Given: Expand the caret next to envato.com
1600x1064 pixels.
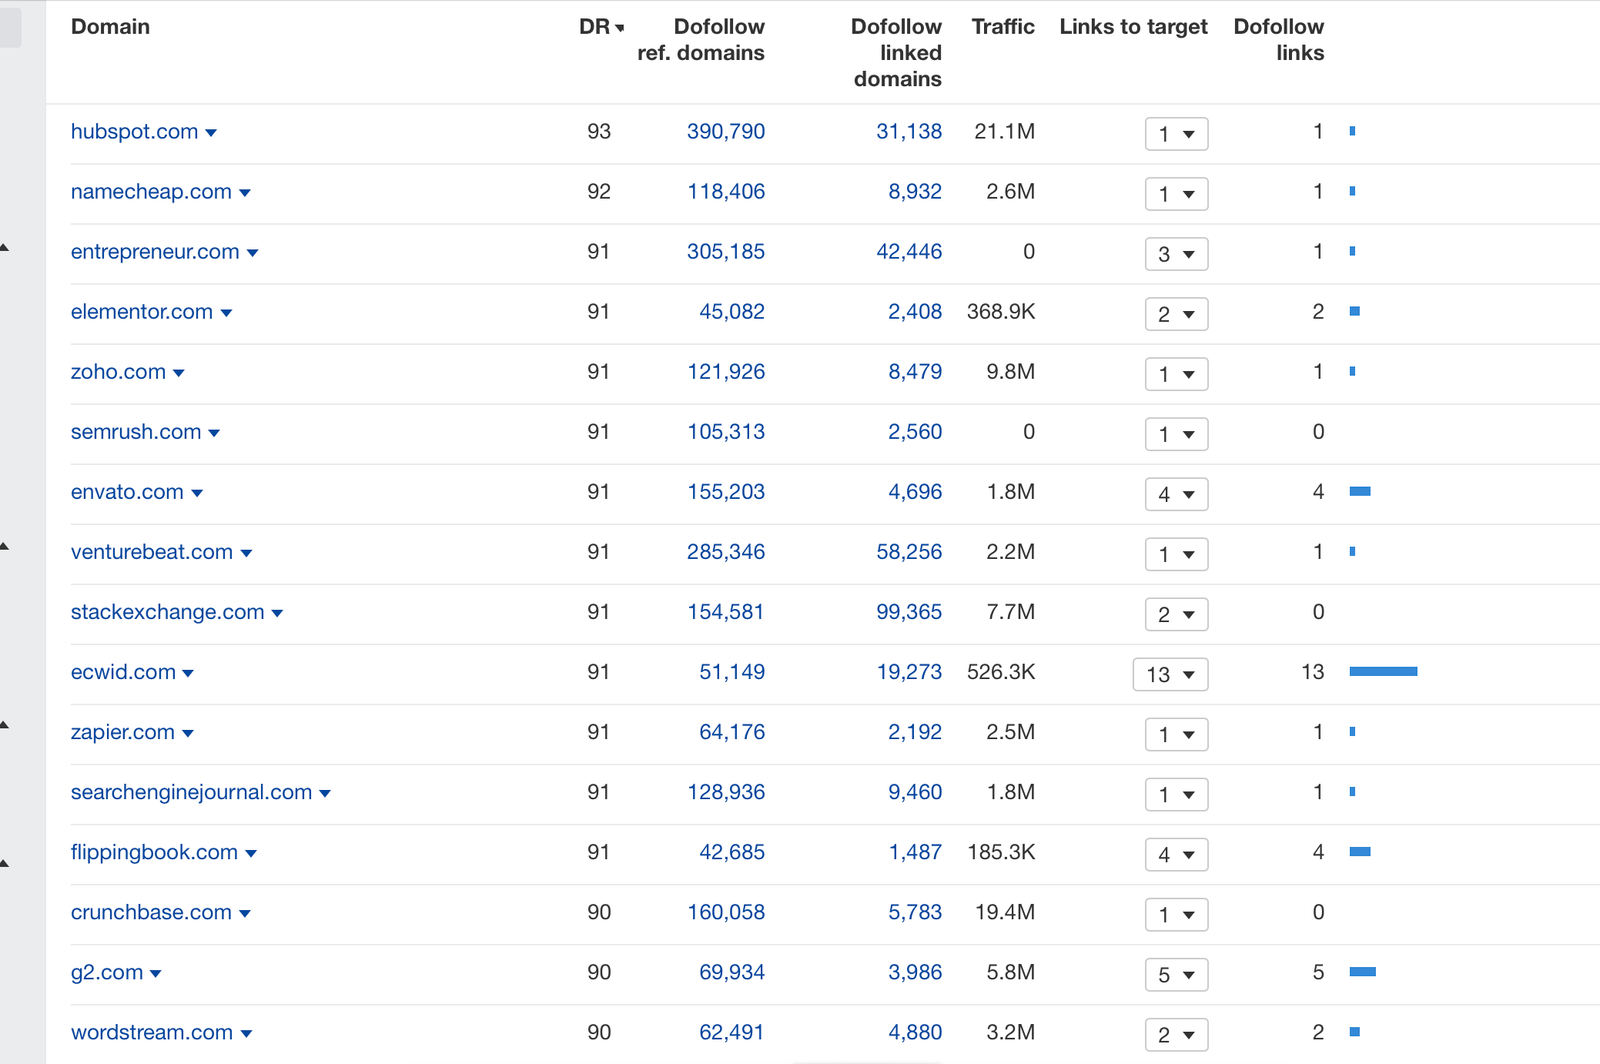Looking at the screenshot, I should pyautogui.click(x=197, y=493).
